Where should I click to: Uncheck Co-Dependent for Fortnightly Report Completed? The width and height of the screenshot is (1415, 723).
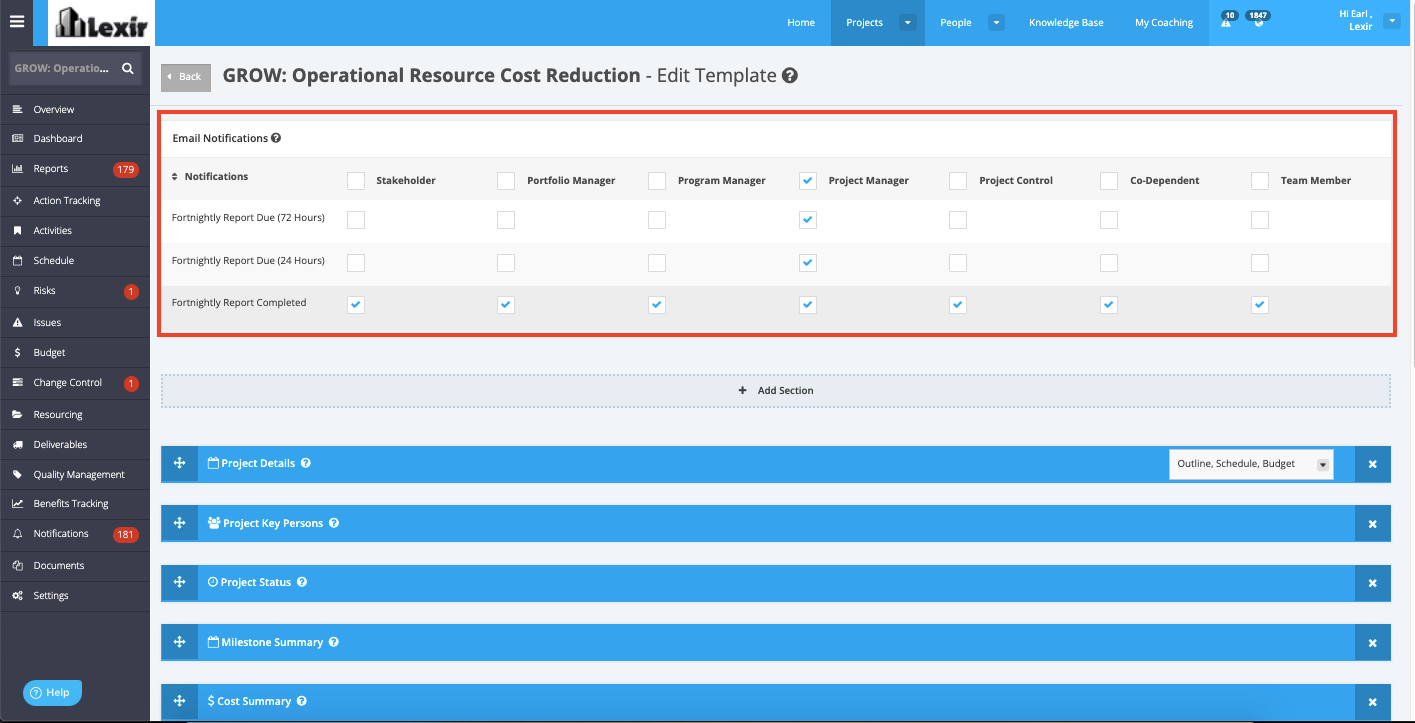pyautogui.click(x=1109, y=305)
